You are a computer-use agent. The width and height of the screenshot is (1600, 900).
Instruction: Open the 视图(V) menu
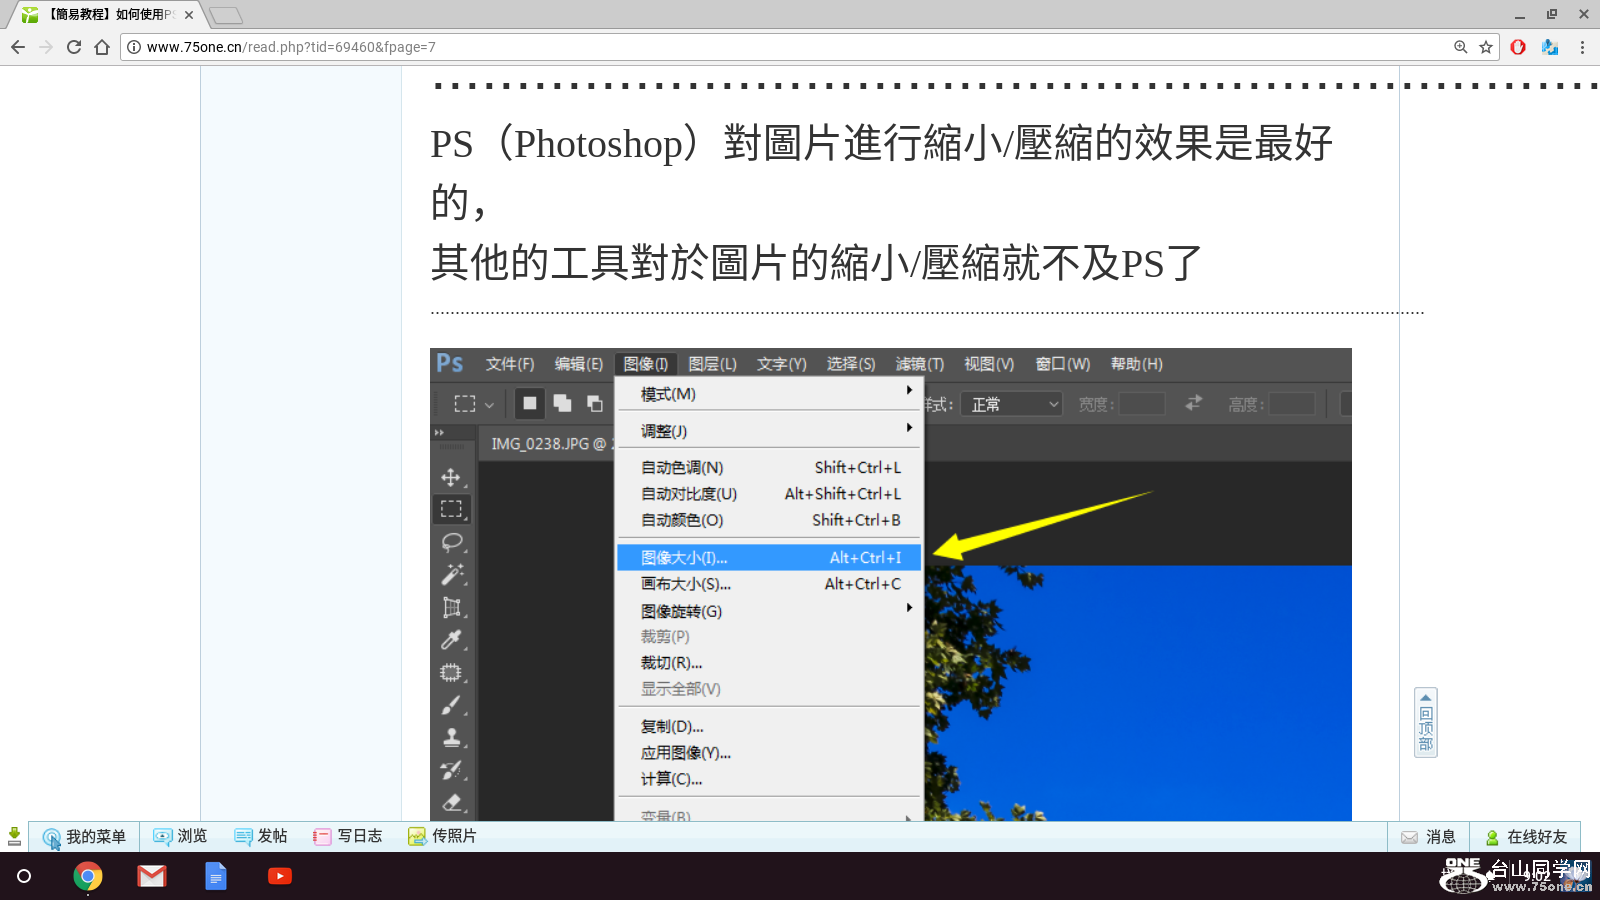(x=989, y=364)
